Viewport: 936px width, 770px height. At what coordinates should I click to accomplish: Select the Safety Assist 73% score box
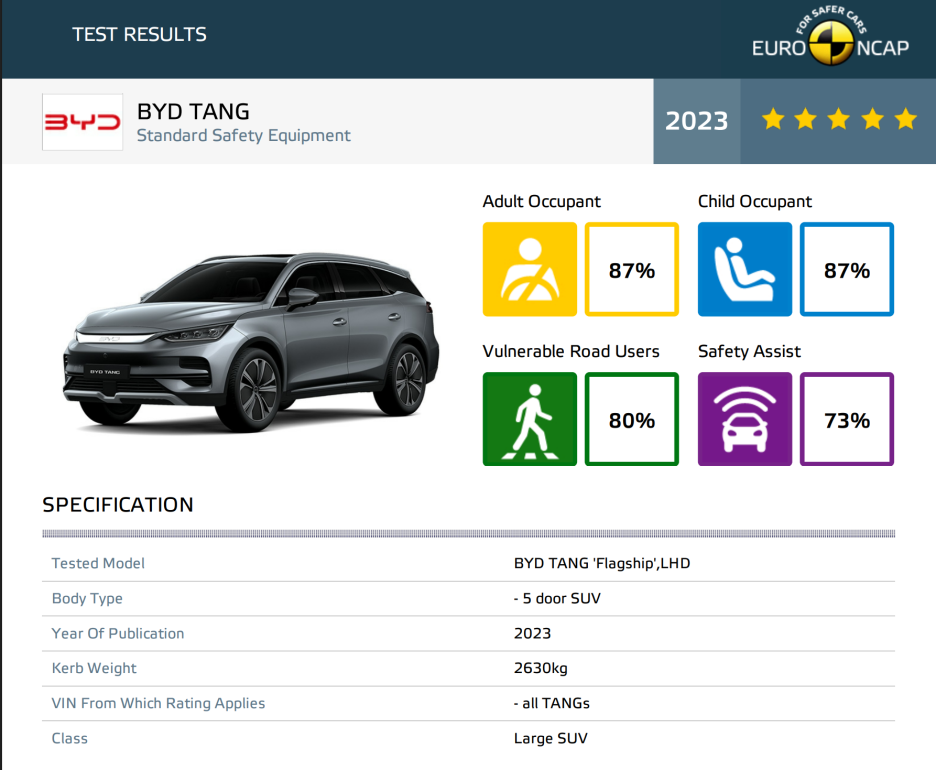tap(846, 419)
